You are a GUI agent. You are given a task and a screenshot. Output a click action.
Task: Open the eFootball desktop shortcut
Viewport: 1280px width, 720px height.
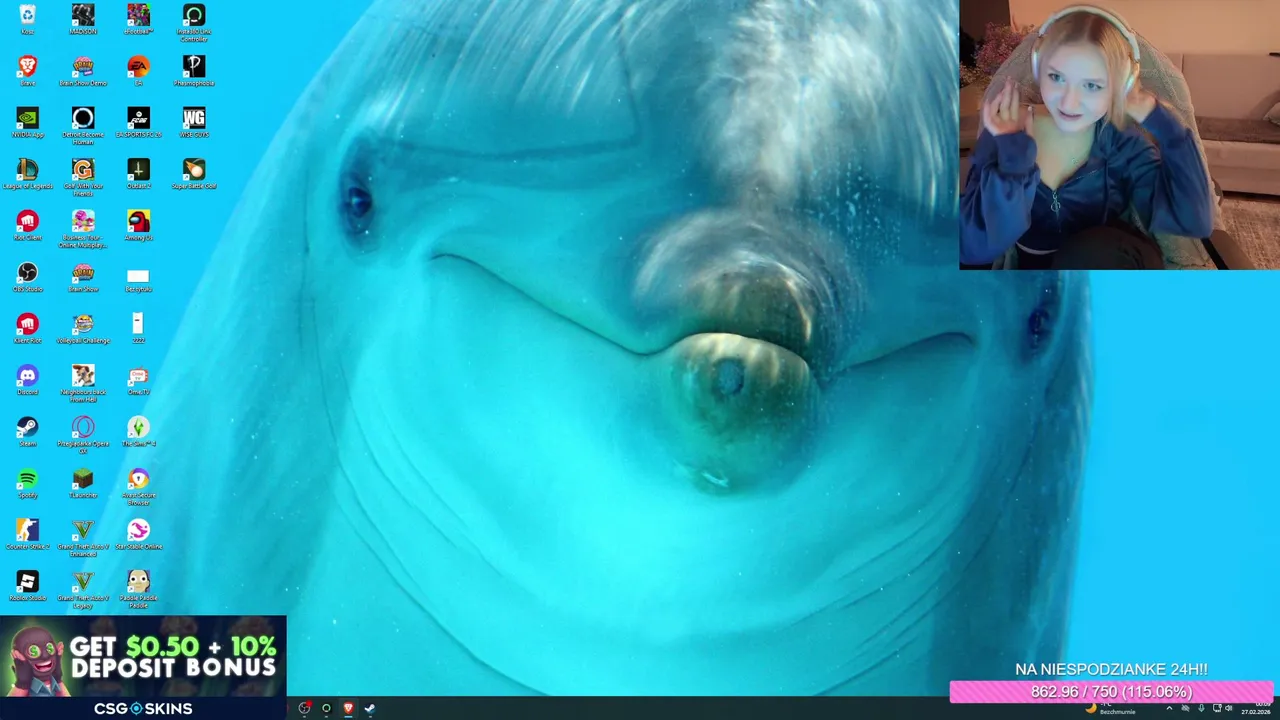click(138, 18)
